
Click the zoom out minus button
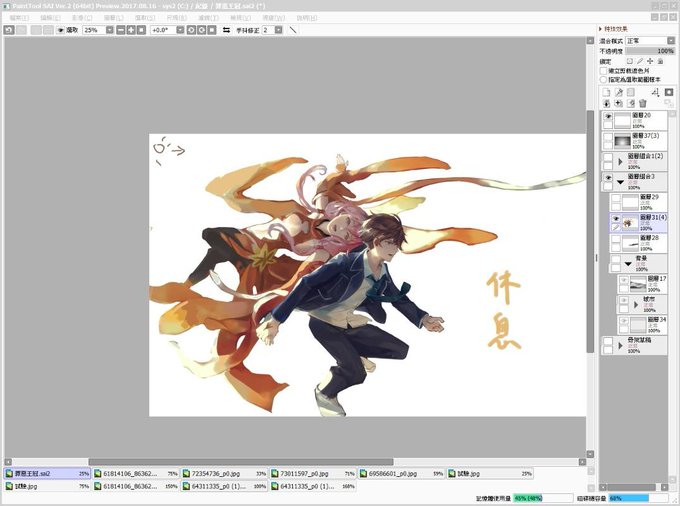pos(121,30)
